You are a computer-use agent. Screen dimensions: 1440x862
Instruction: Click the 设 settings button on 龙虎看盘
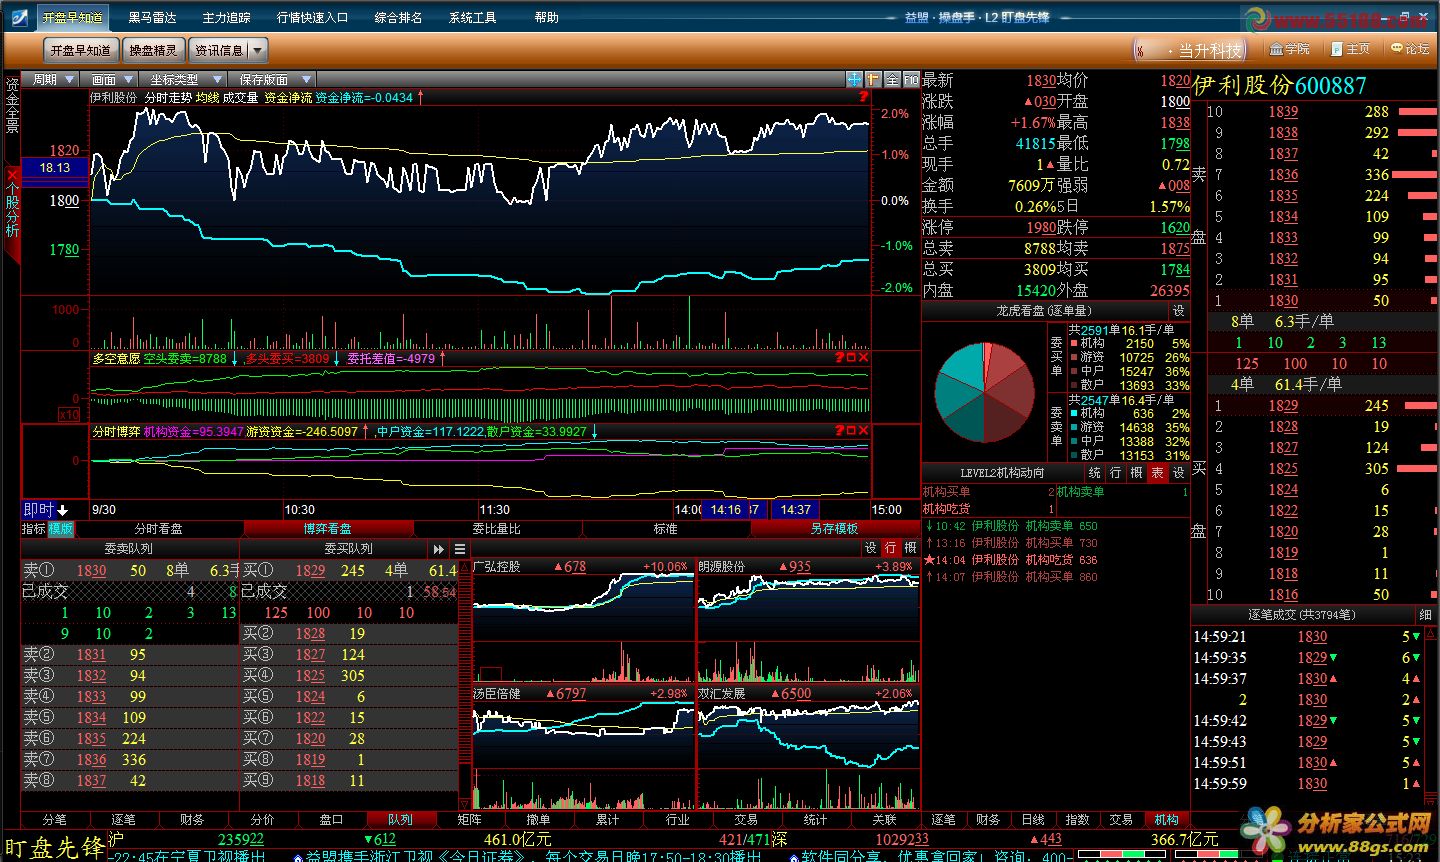point(1178,311)
